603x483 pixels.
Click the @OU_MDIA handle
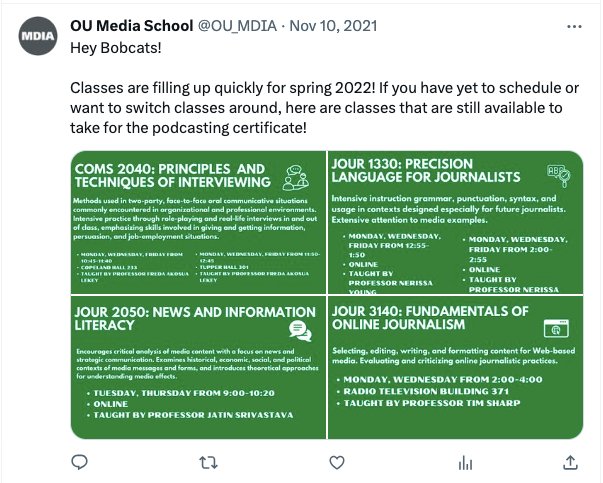tap(237, 26)
